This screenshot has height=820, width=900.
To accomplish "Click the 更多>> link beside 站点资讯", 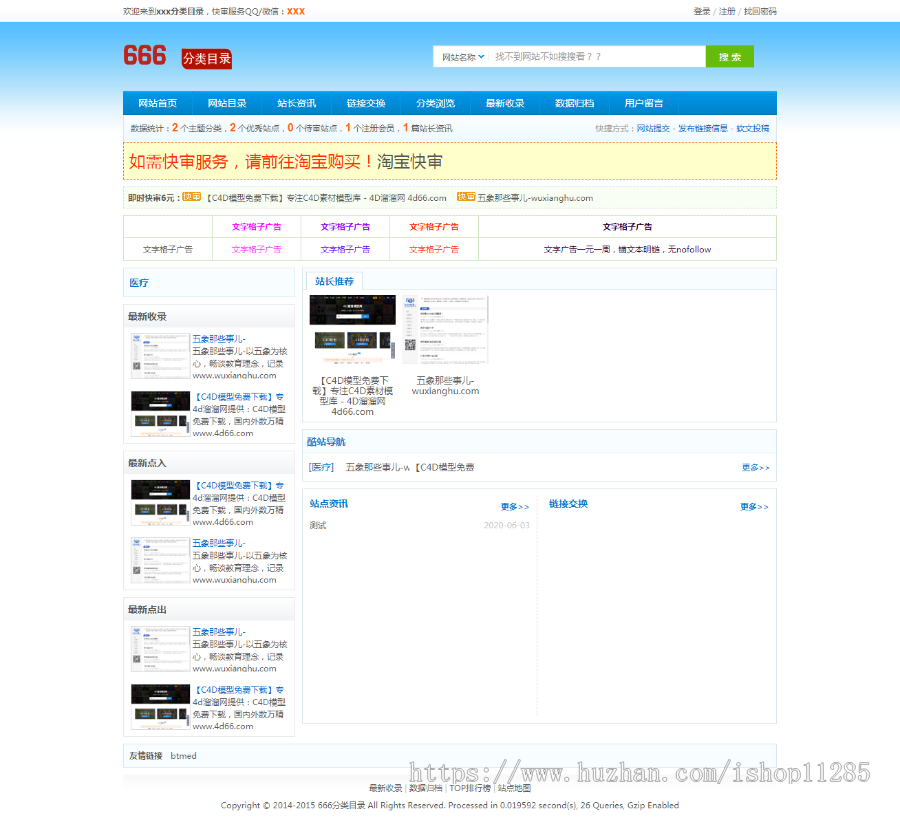I will click(x=515, y=507).
